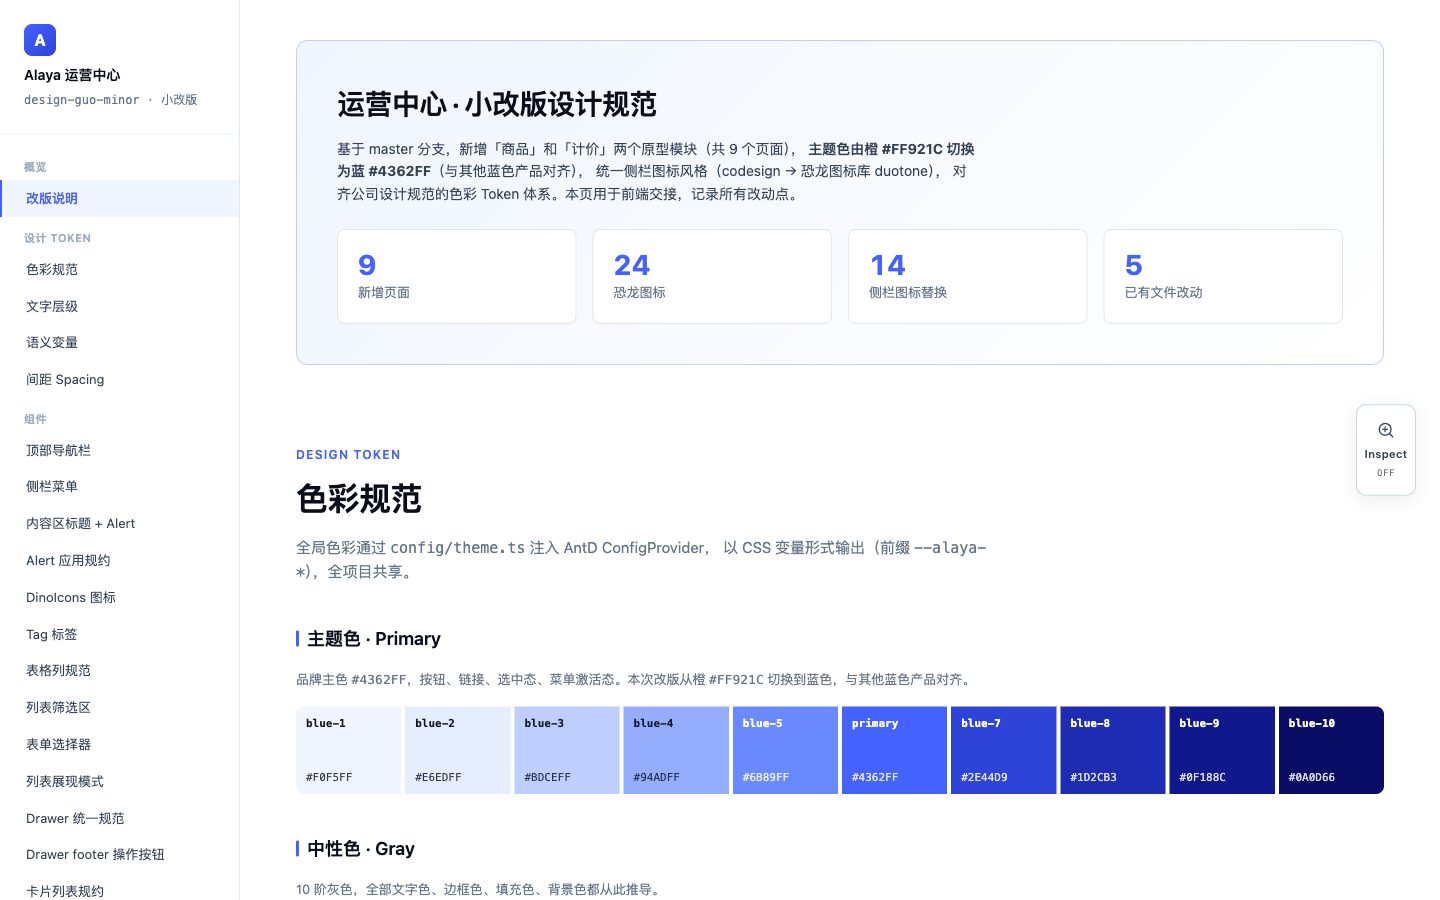The height and width of the screenshot is (900, 1440).
Task: Navigate to 顶部导航栏 section
Action: 119,450
